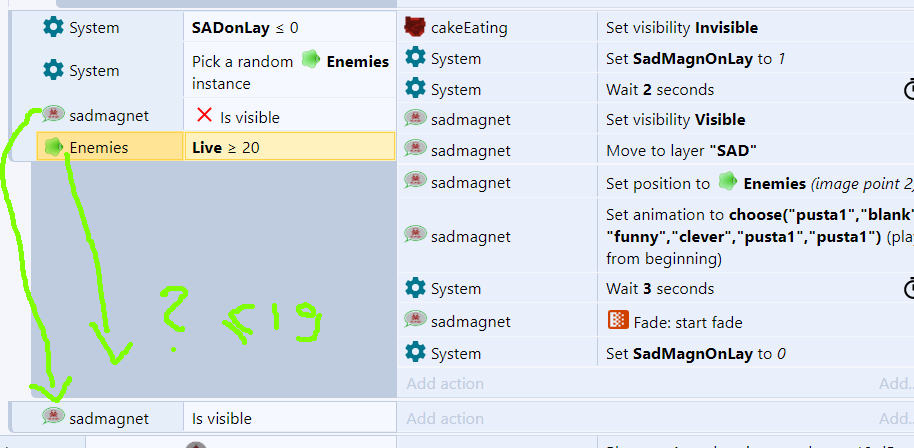Click sadmagnet icon in Move to layer action

[x=416, y=151]
